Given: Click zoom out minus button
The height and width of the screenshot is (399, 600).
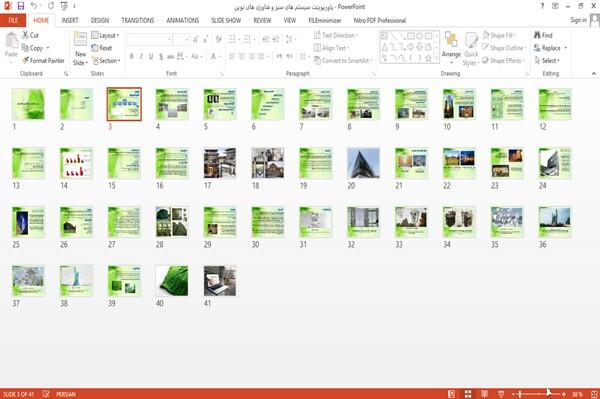Looking at the screenshot, I should pyautogui.click(x=514, y=394).
